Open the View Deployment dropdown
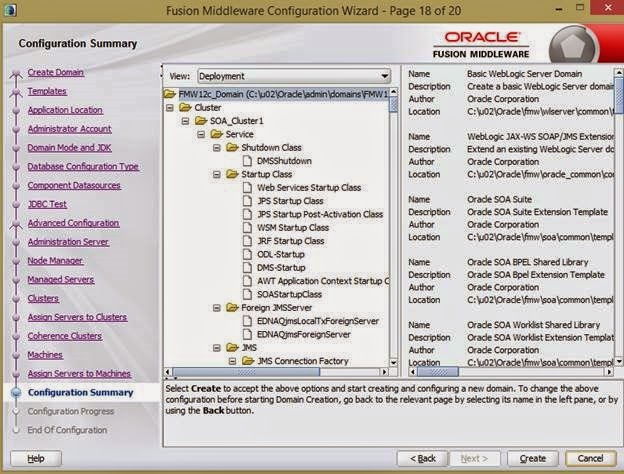Viewport: 624px width, 474px height. coord(294,76)
